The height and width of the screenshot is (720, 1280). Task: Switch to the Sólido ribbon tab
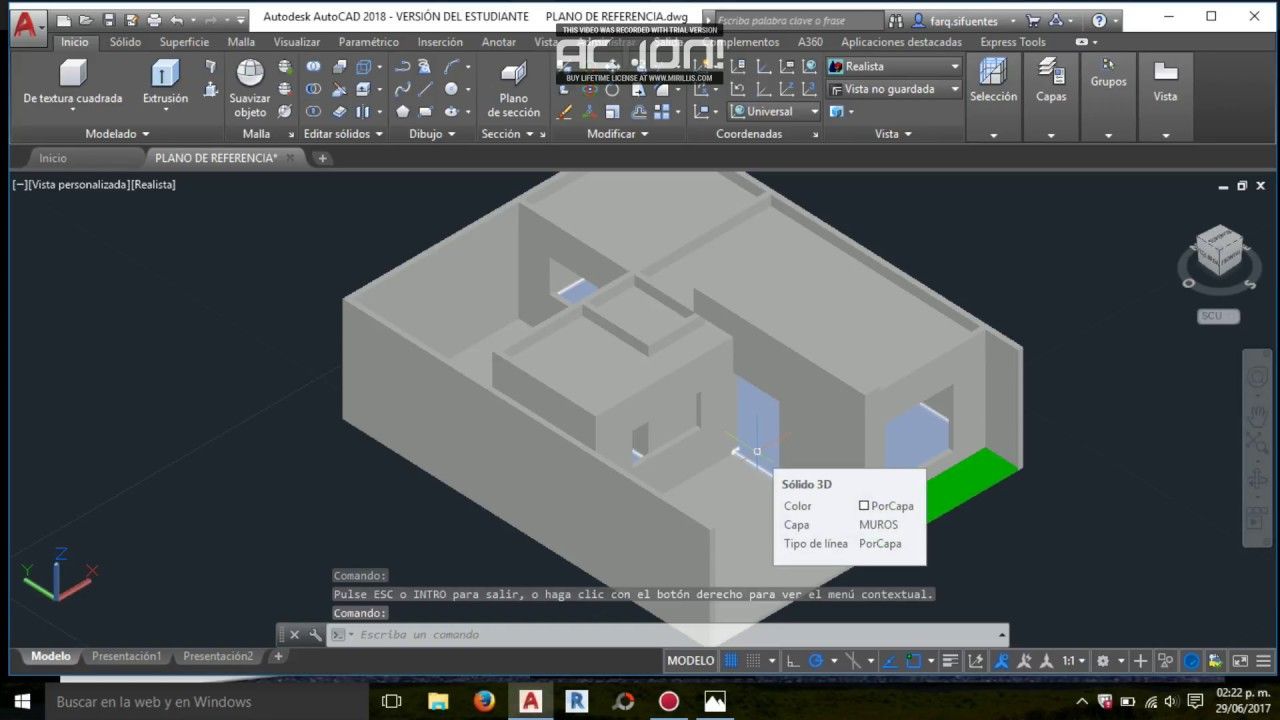[125, 42]
